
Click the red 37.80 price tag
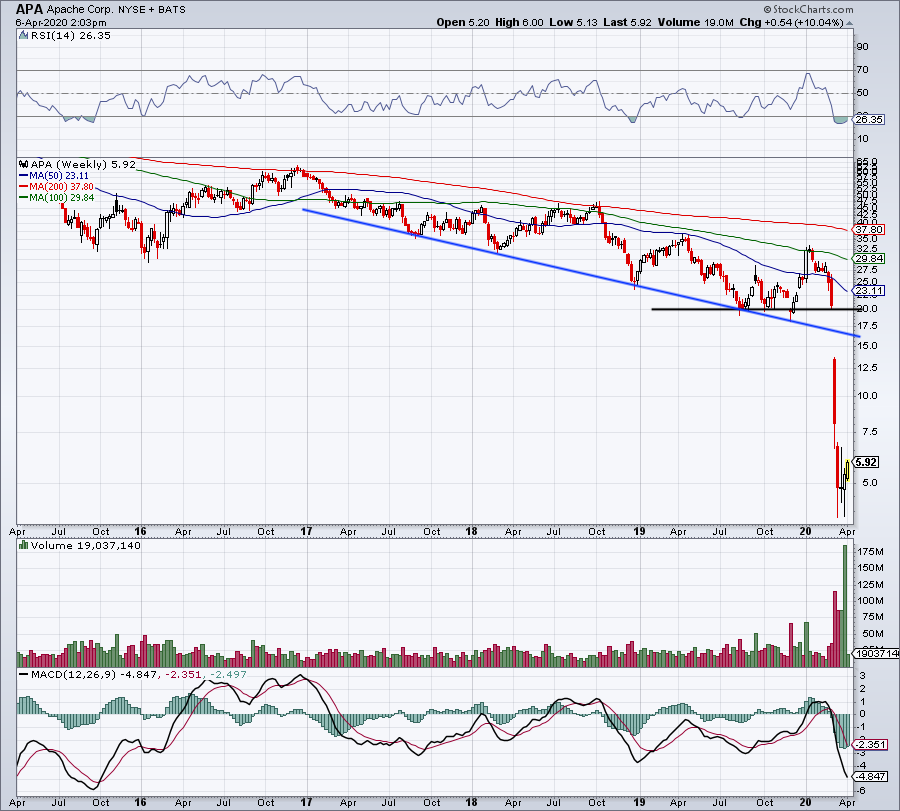(x=866, y=229)
